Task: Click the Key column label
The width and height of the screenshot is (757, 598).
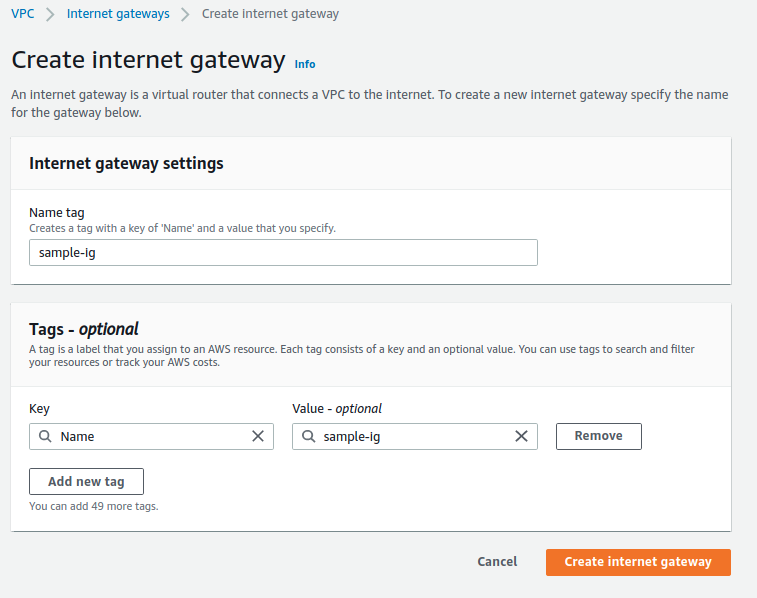Action: [39, 408]
